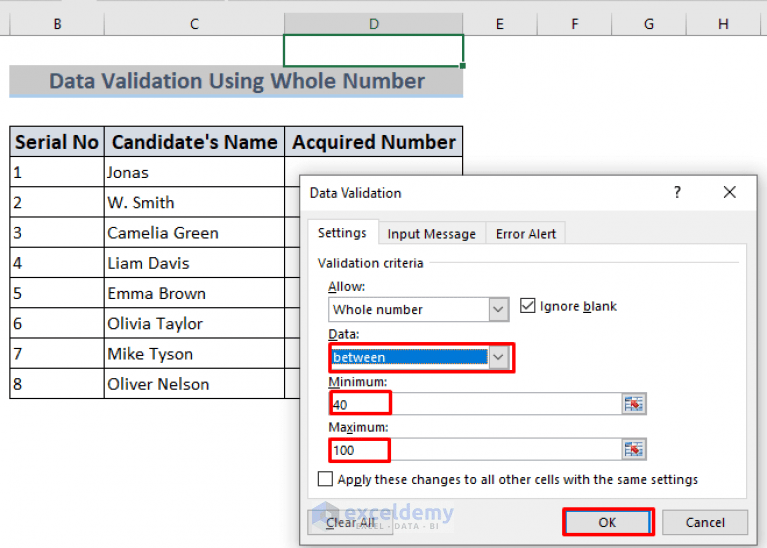The image size is (767, 548).
Task: Select column G header
Action: coord(649,24)
